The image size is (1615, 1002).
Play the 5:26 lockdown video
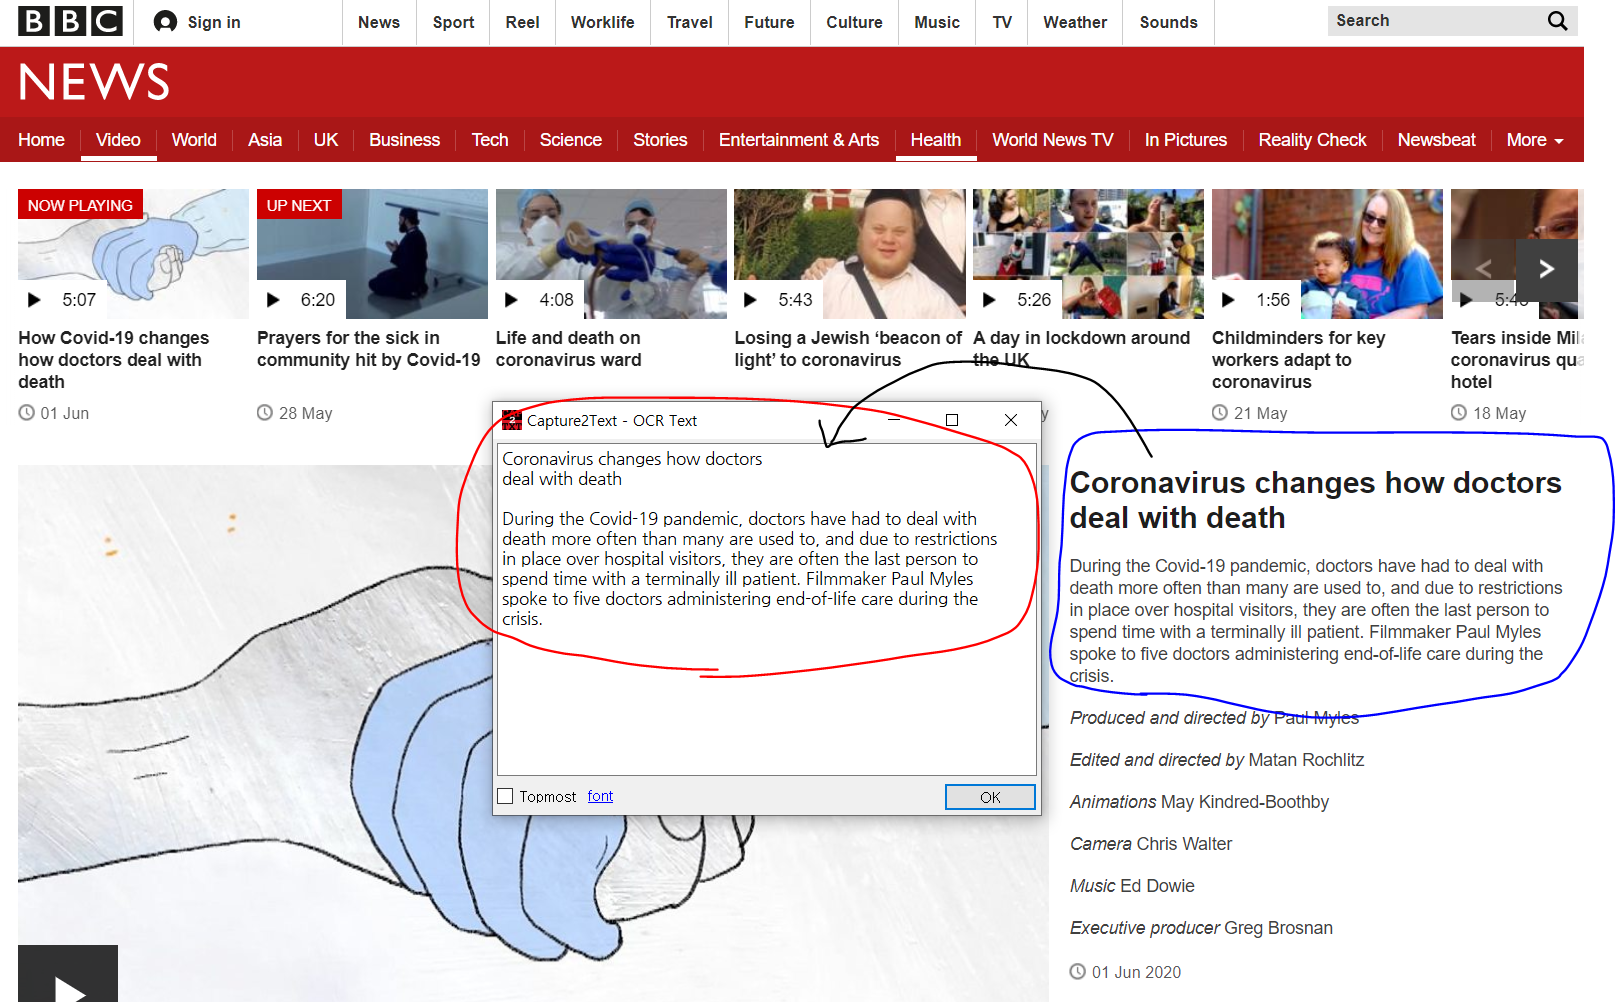tap(989, 300)
